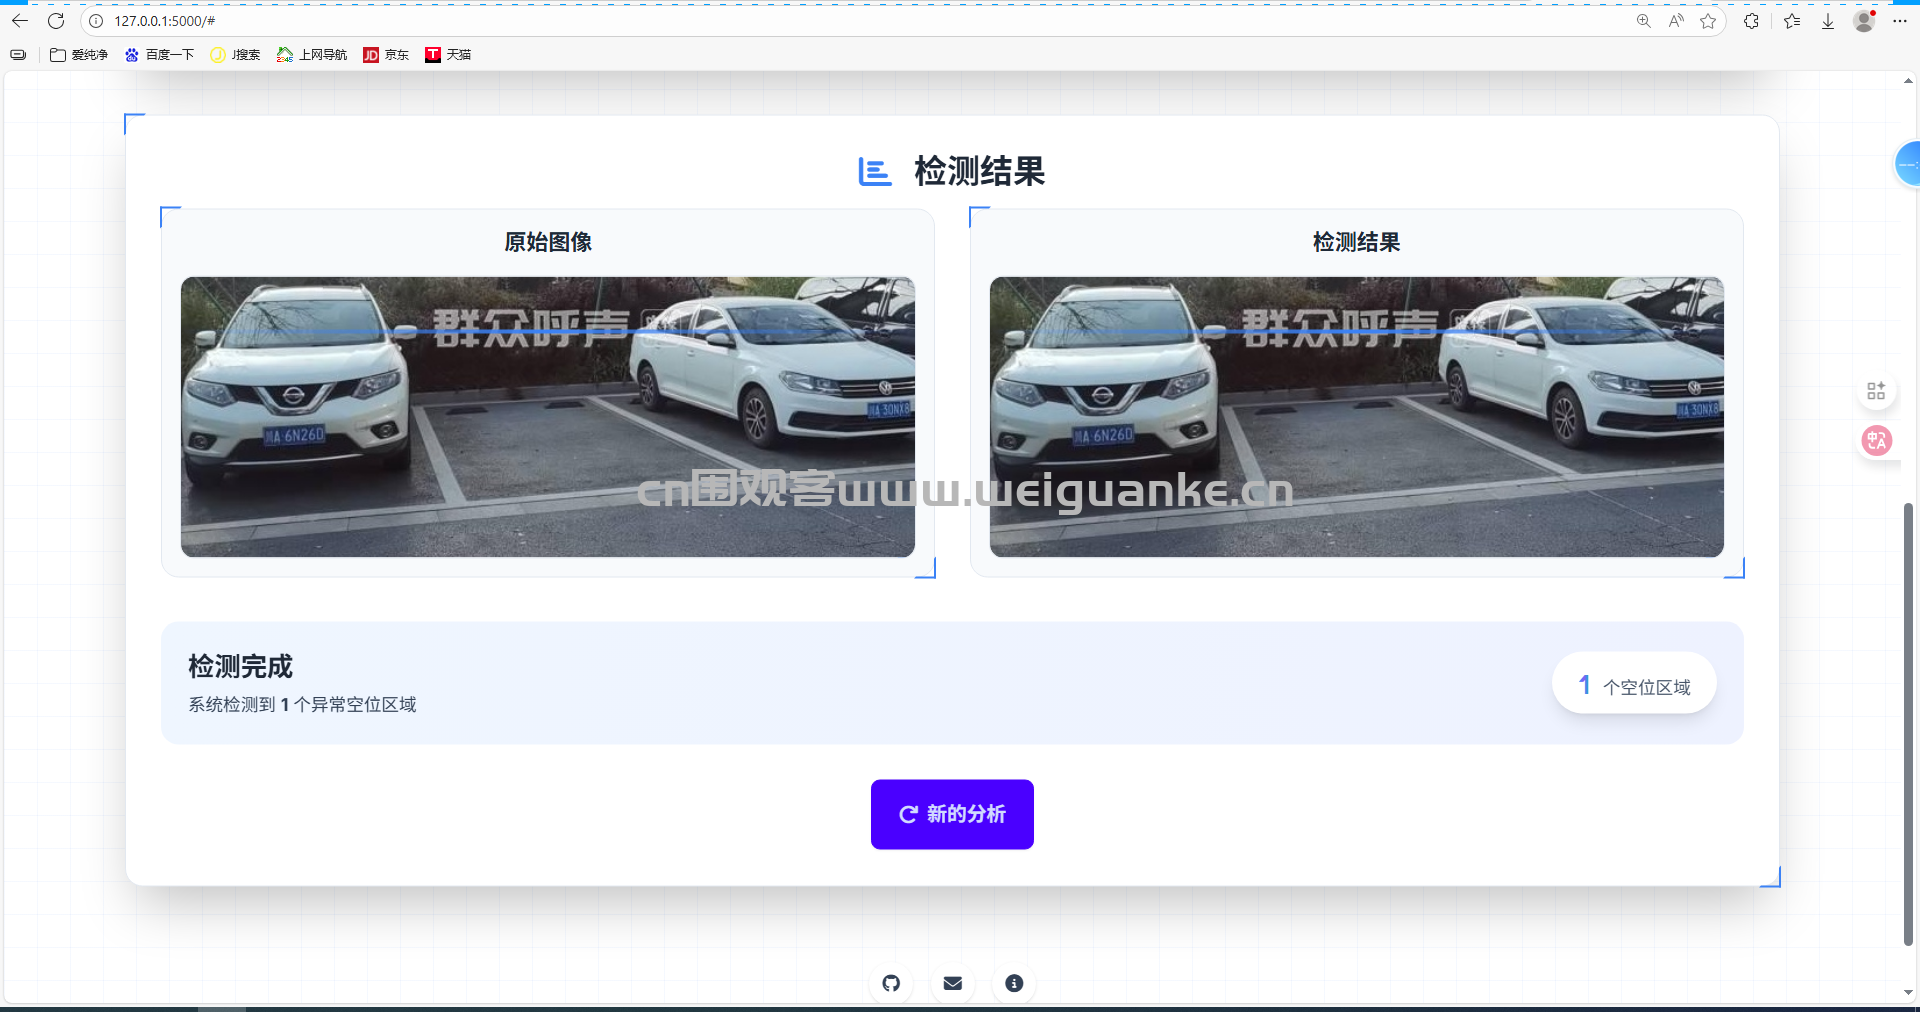Click the pink translate floating icon
The image size is (1920, 1012).
1876,440
